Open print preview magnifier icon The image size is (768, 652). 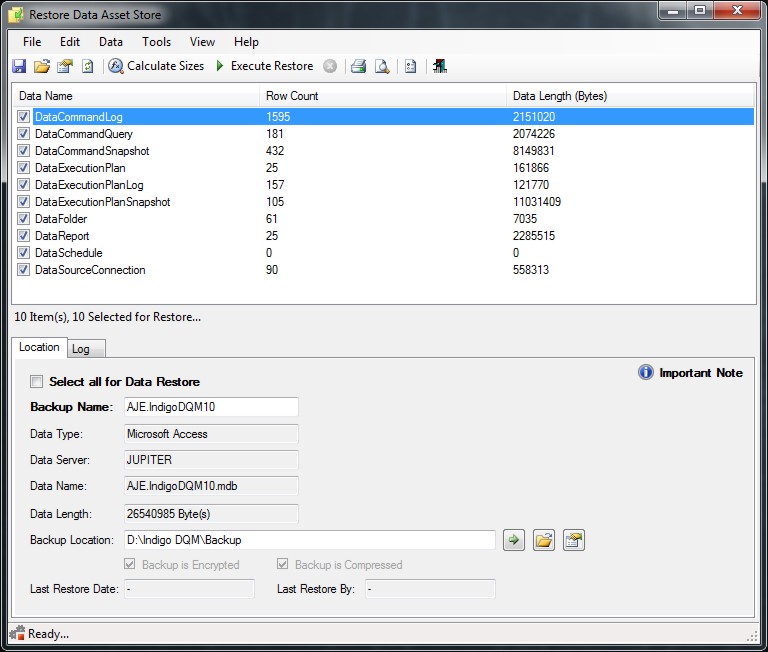[381, 66]
